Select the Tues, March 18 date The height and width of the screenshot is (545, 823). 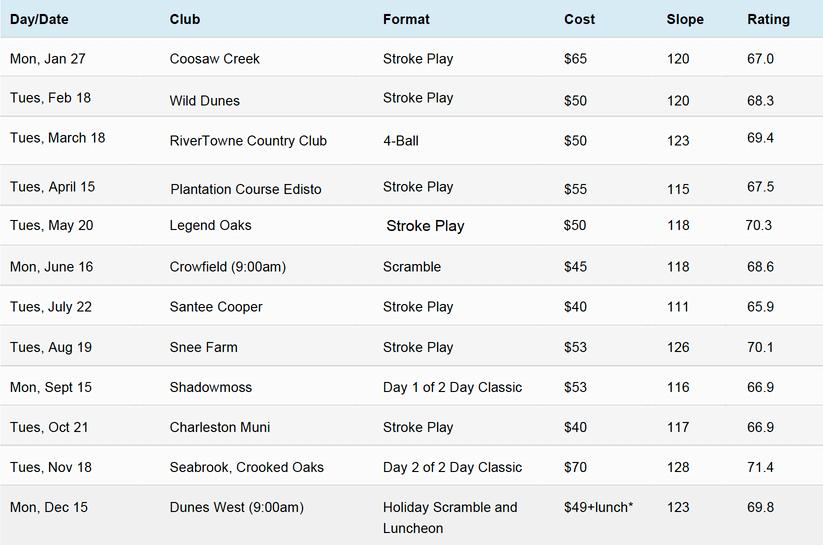58,138
